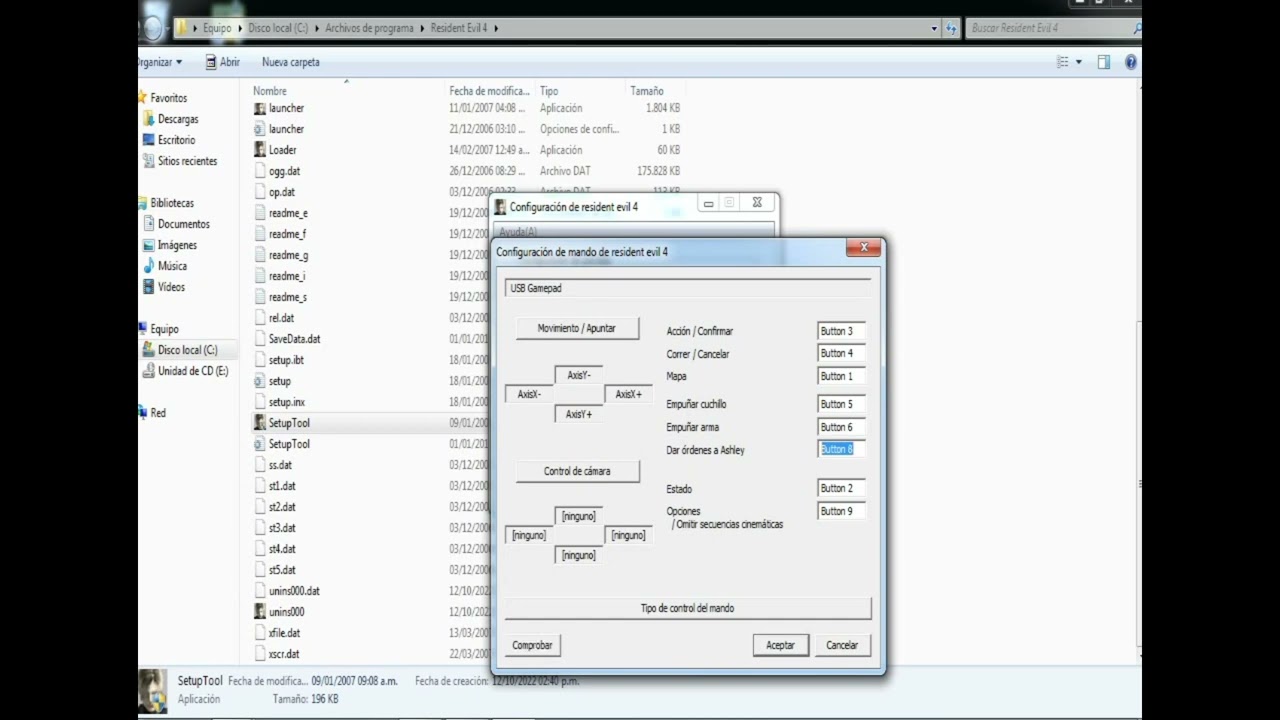The image size is (1280, 720).
Task: Click the Empuñar cuchillo Button 5 field
Action: pos(841,404)
